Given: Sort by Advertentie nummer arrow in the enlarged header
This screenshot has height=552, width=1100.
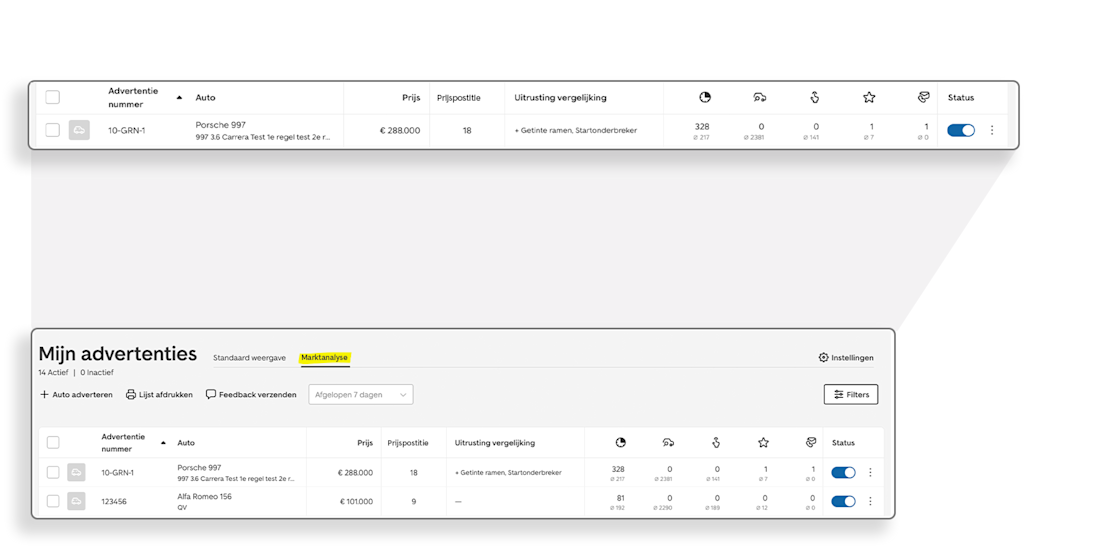Looking at the screenshot, I should (x=179, y=98).
